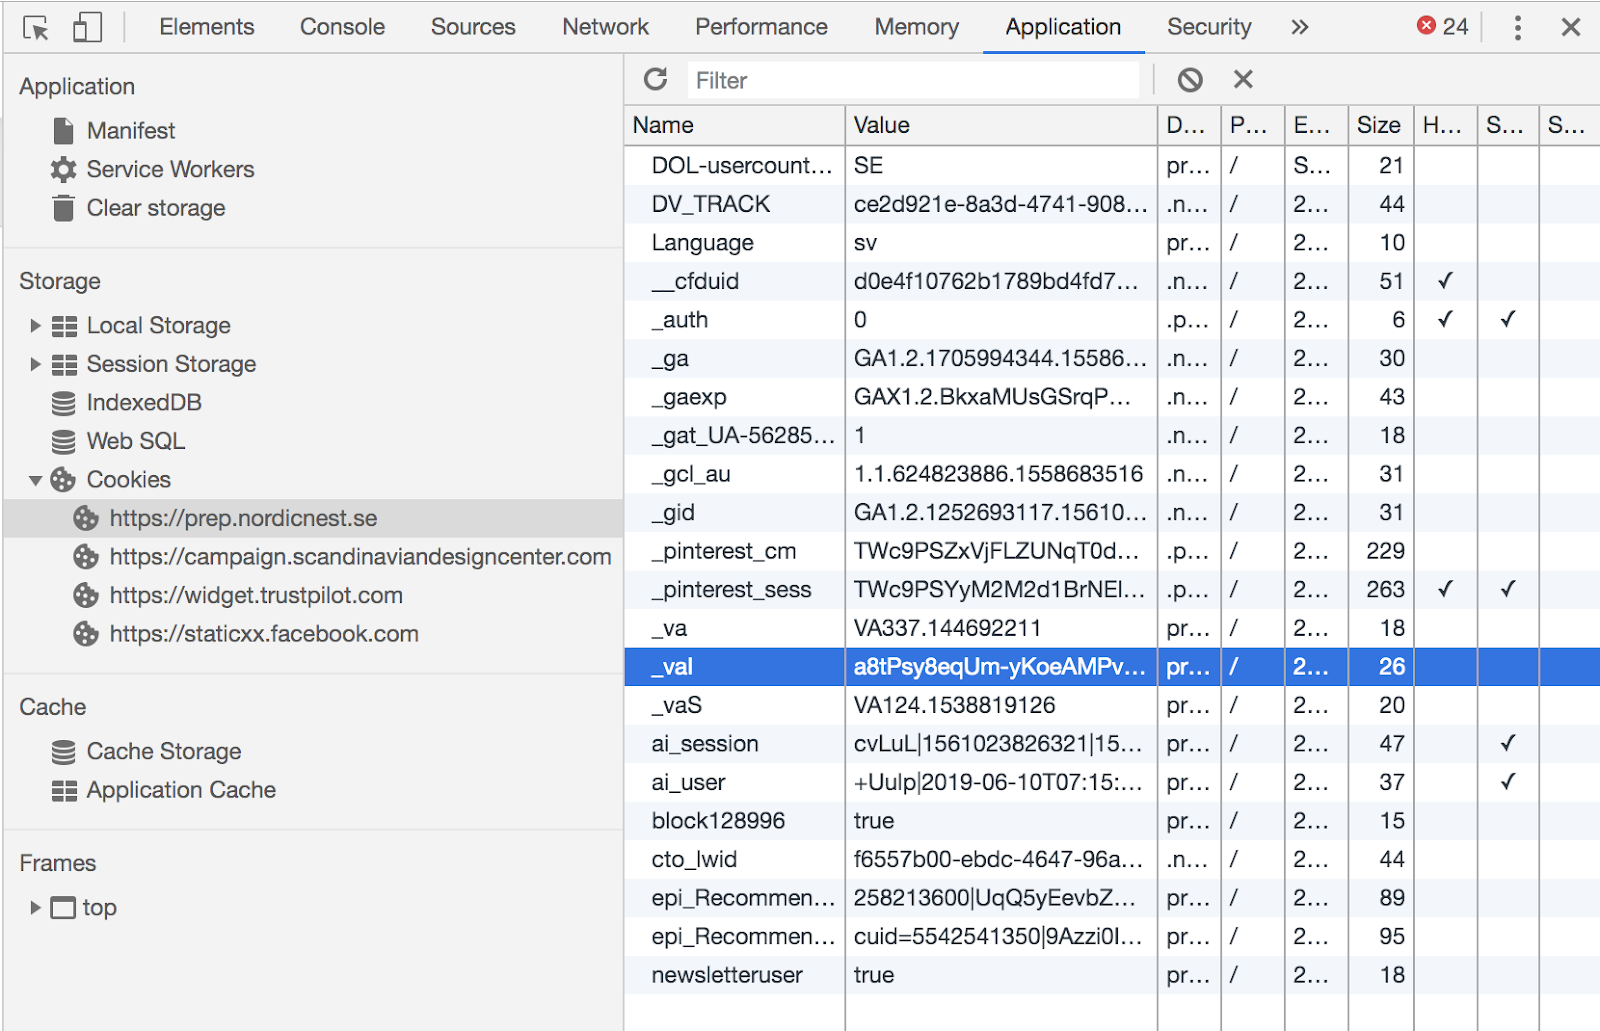Sort cookies by the Value column header

point(1001,125)
